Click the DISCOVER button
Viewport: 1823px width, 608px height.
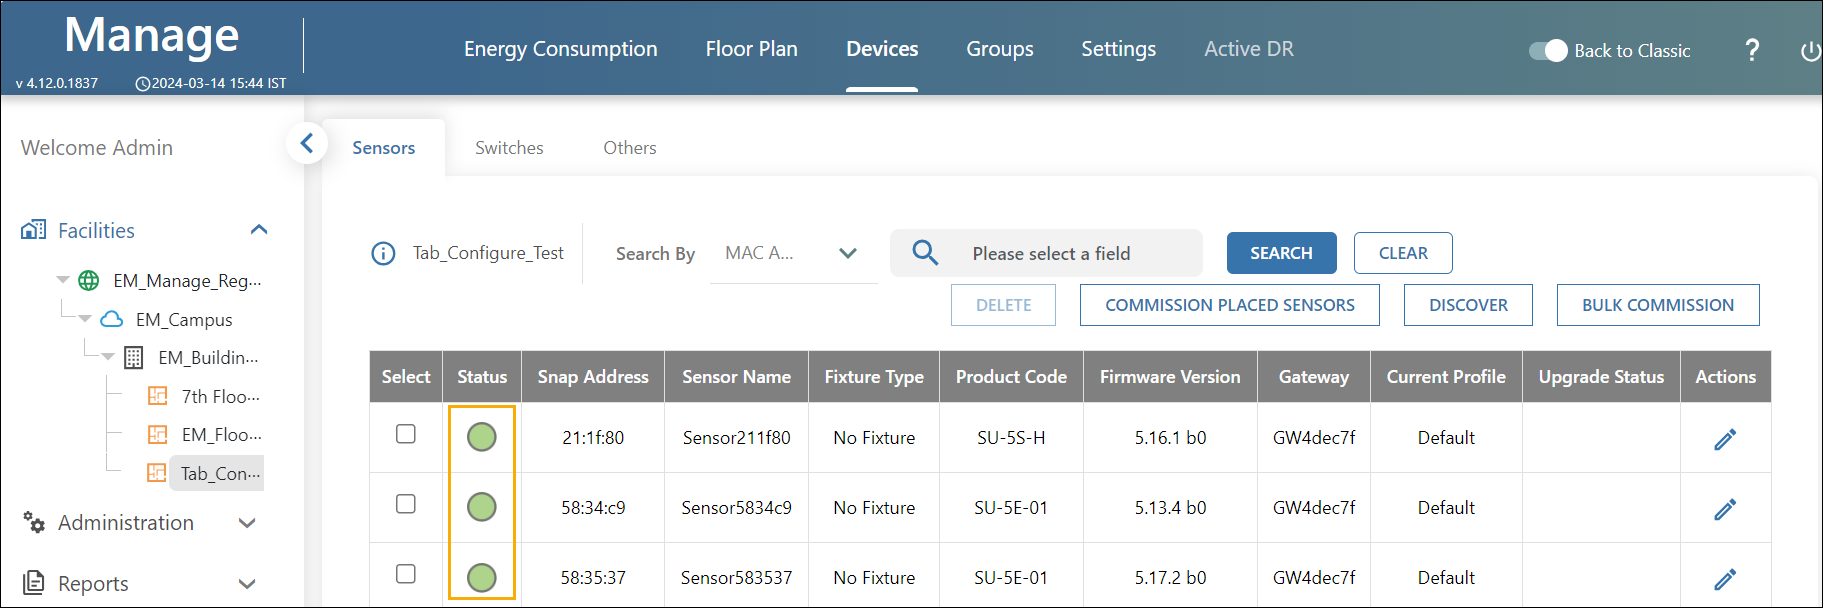(x=1468, y=305)
